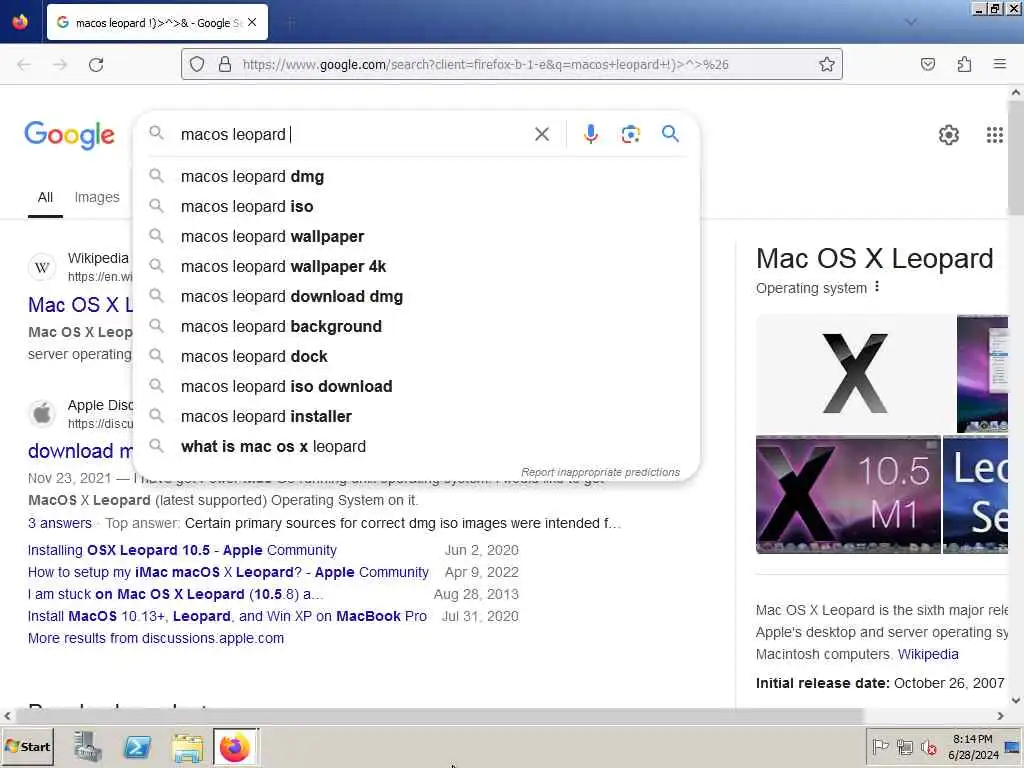Open the List all tabs dropdown

point(911,22)
